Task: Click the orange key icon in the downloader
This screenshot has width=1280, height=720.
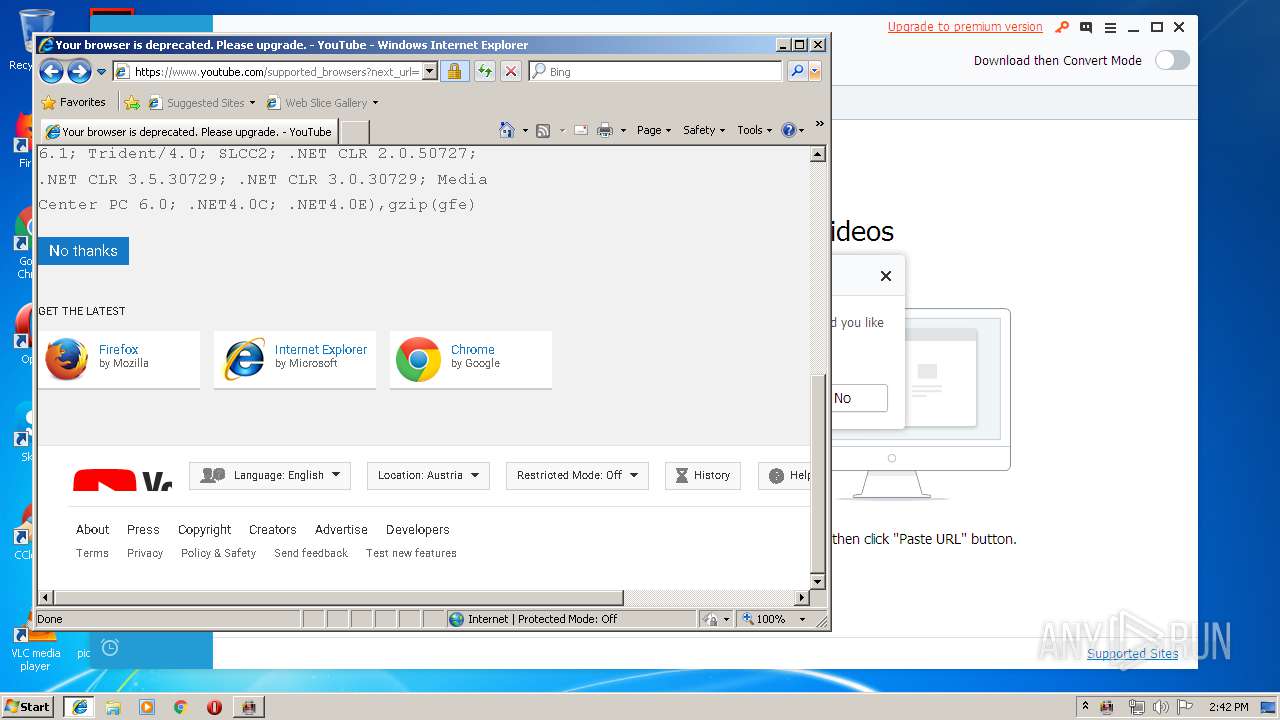Action: tap(1062, 27)
